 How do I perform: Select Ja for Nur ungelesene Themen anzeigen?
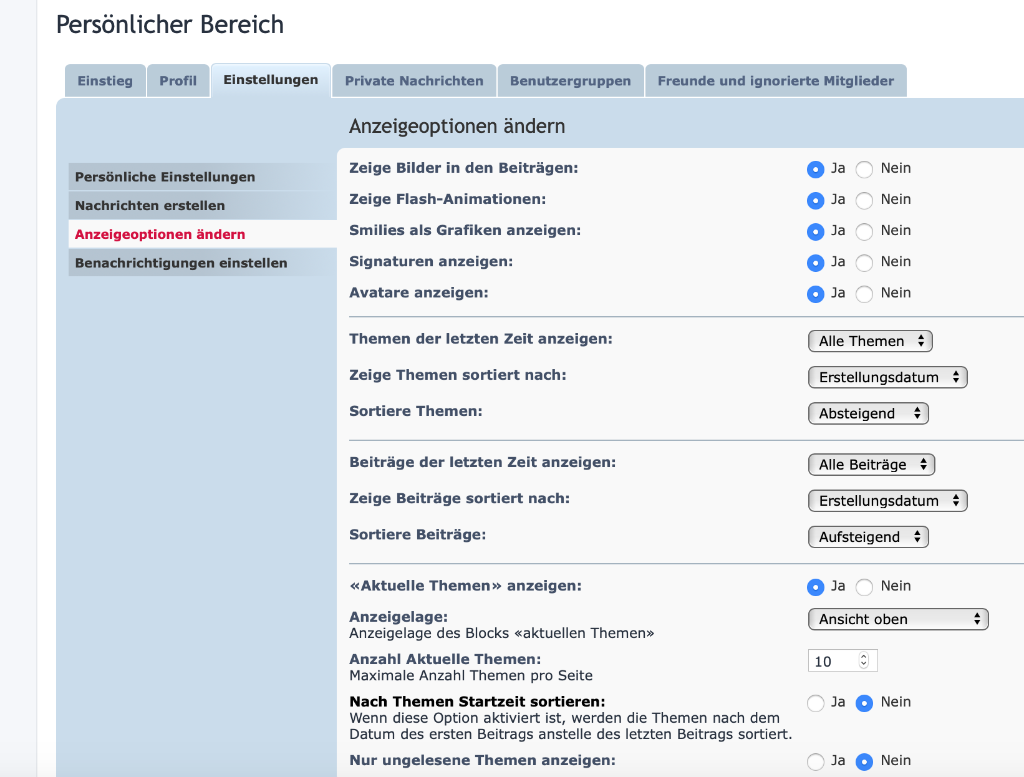click(816, 761)
